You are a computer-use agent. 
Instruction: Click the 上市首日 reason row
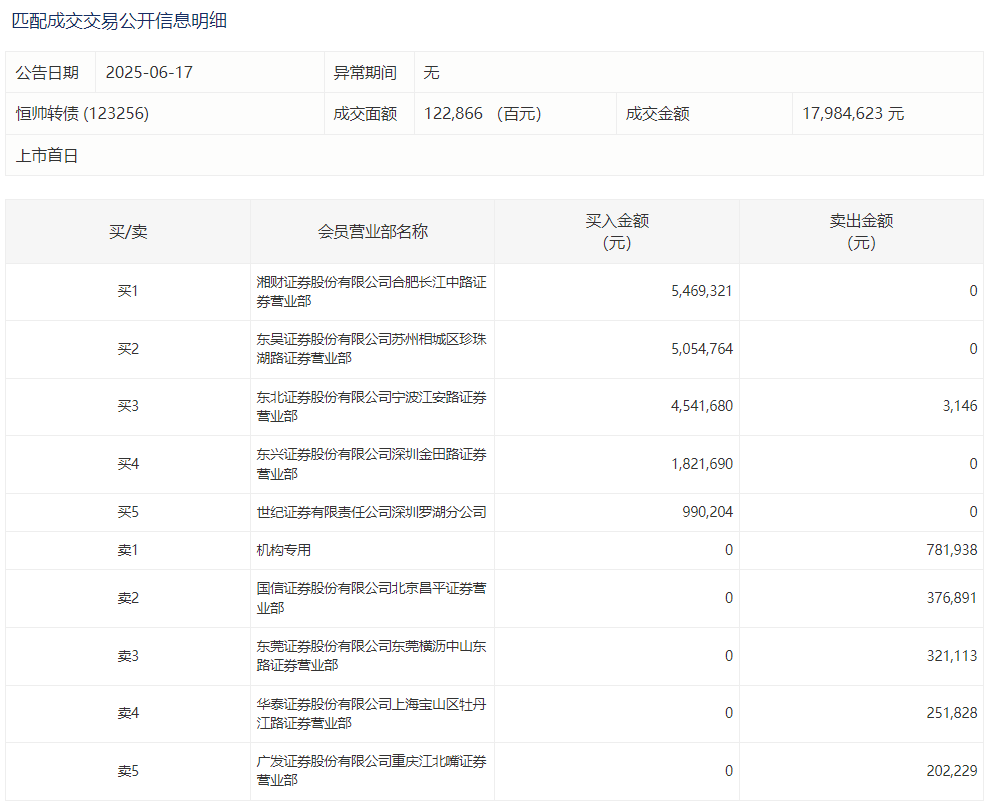coord(47,156)
